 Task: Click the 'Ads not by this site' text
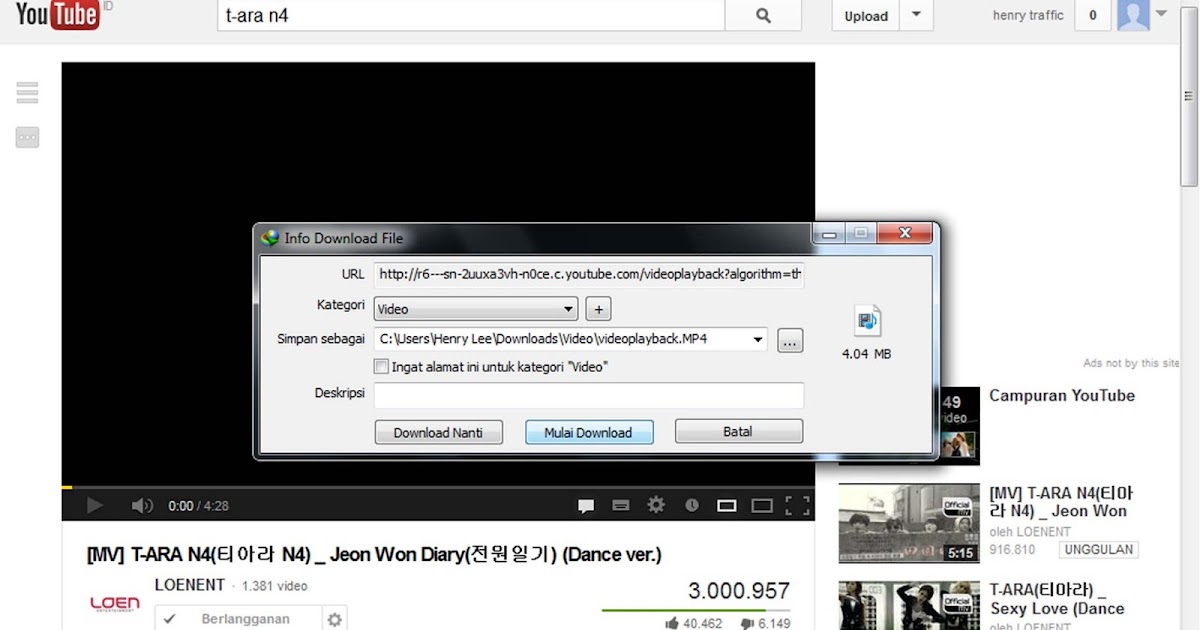[x=1132, y=363]
